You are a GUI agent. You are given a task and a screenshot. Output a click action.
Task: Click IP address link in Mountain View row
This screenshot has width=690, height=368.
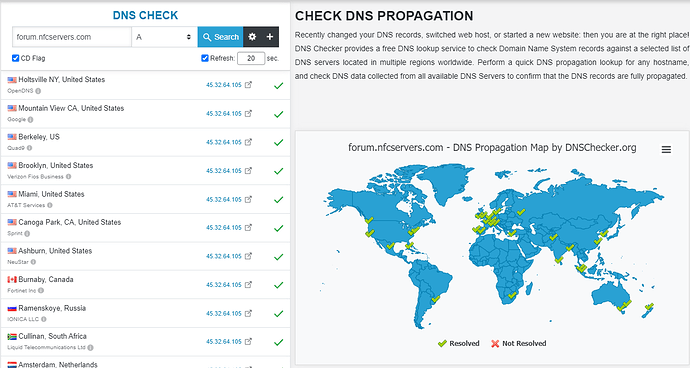click(224, 114)
